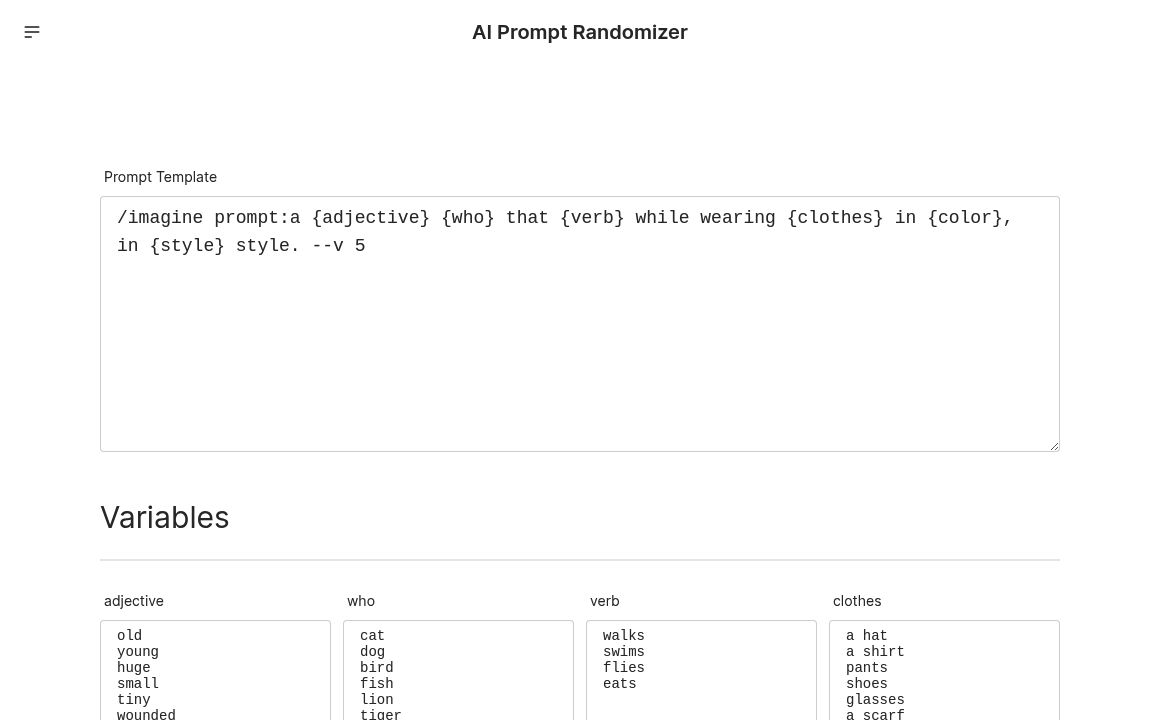Click the AI Prompt Randomizer page title
This screenshot has height=720, width=1160.
point(580,32)
